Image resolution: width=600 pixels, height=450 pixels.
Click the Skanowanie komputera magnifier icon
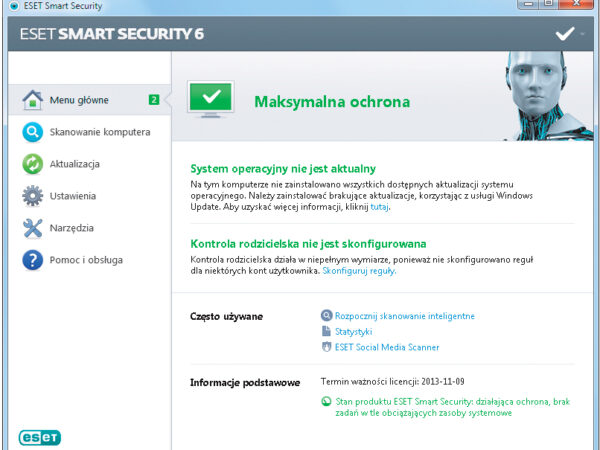[32, 132]
